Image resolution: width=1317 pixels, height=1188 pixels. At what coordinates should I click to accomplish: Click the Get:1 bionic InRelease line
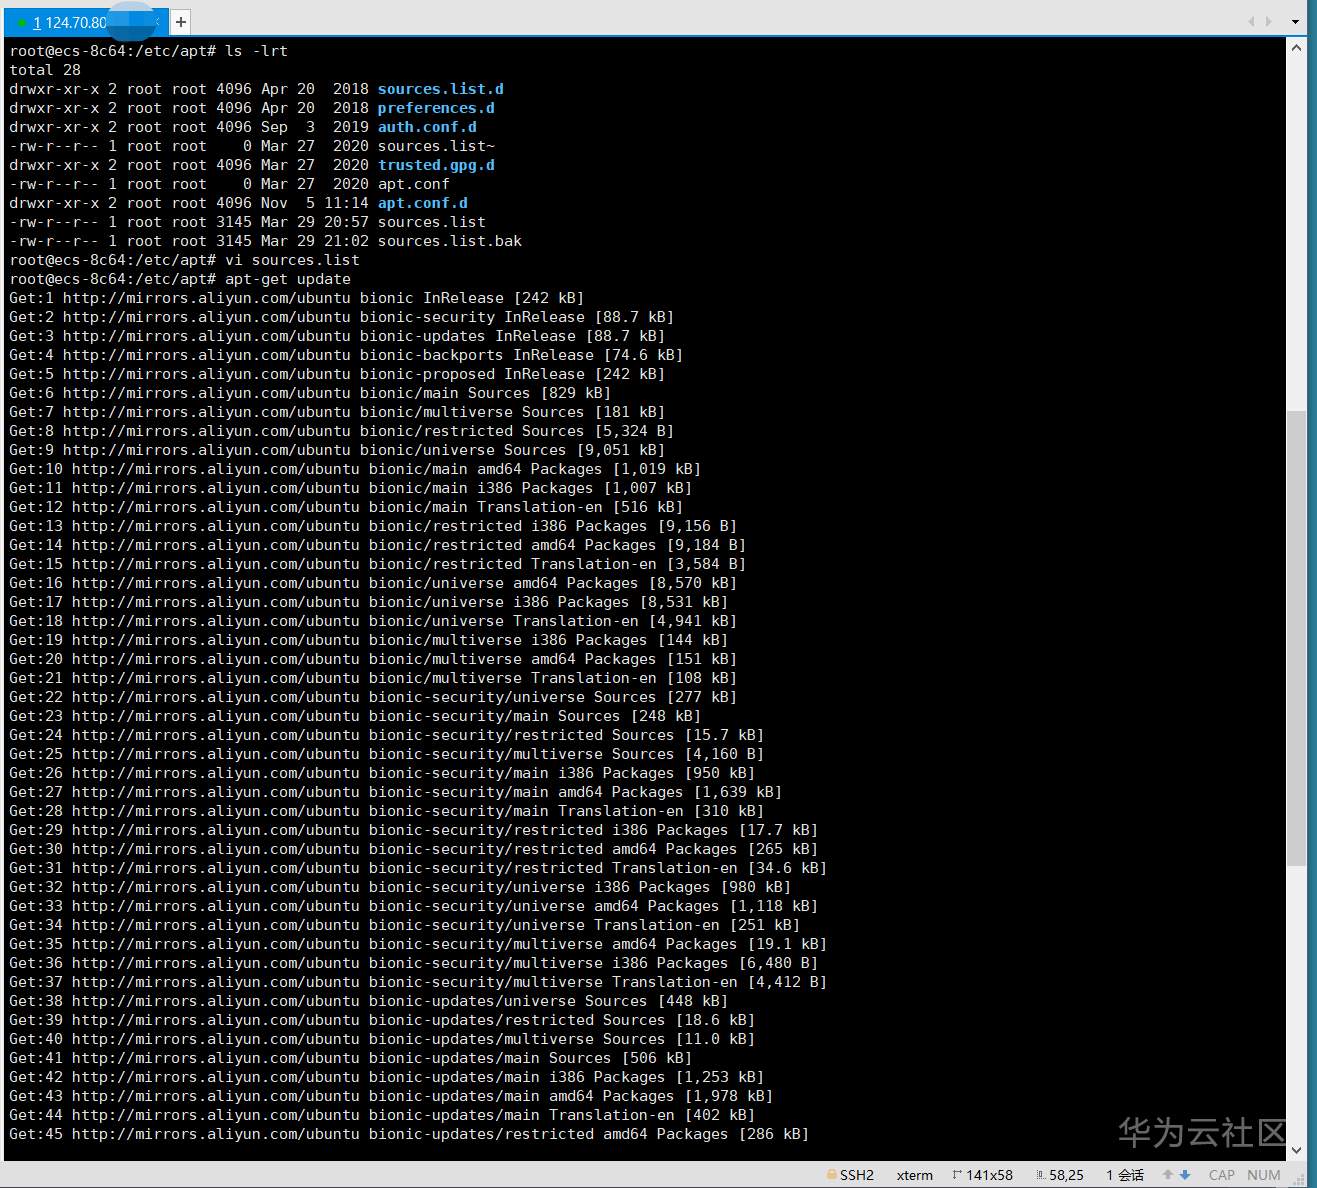[297, 298]
